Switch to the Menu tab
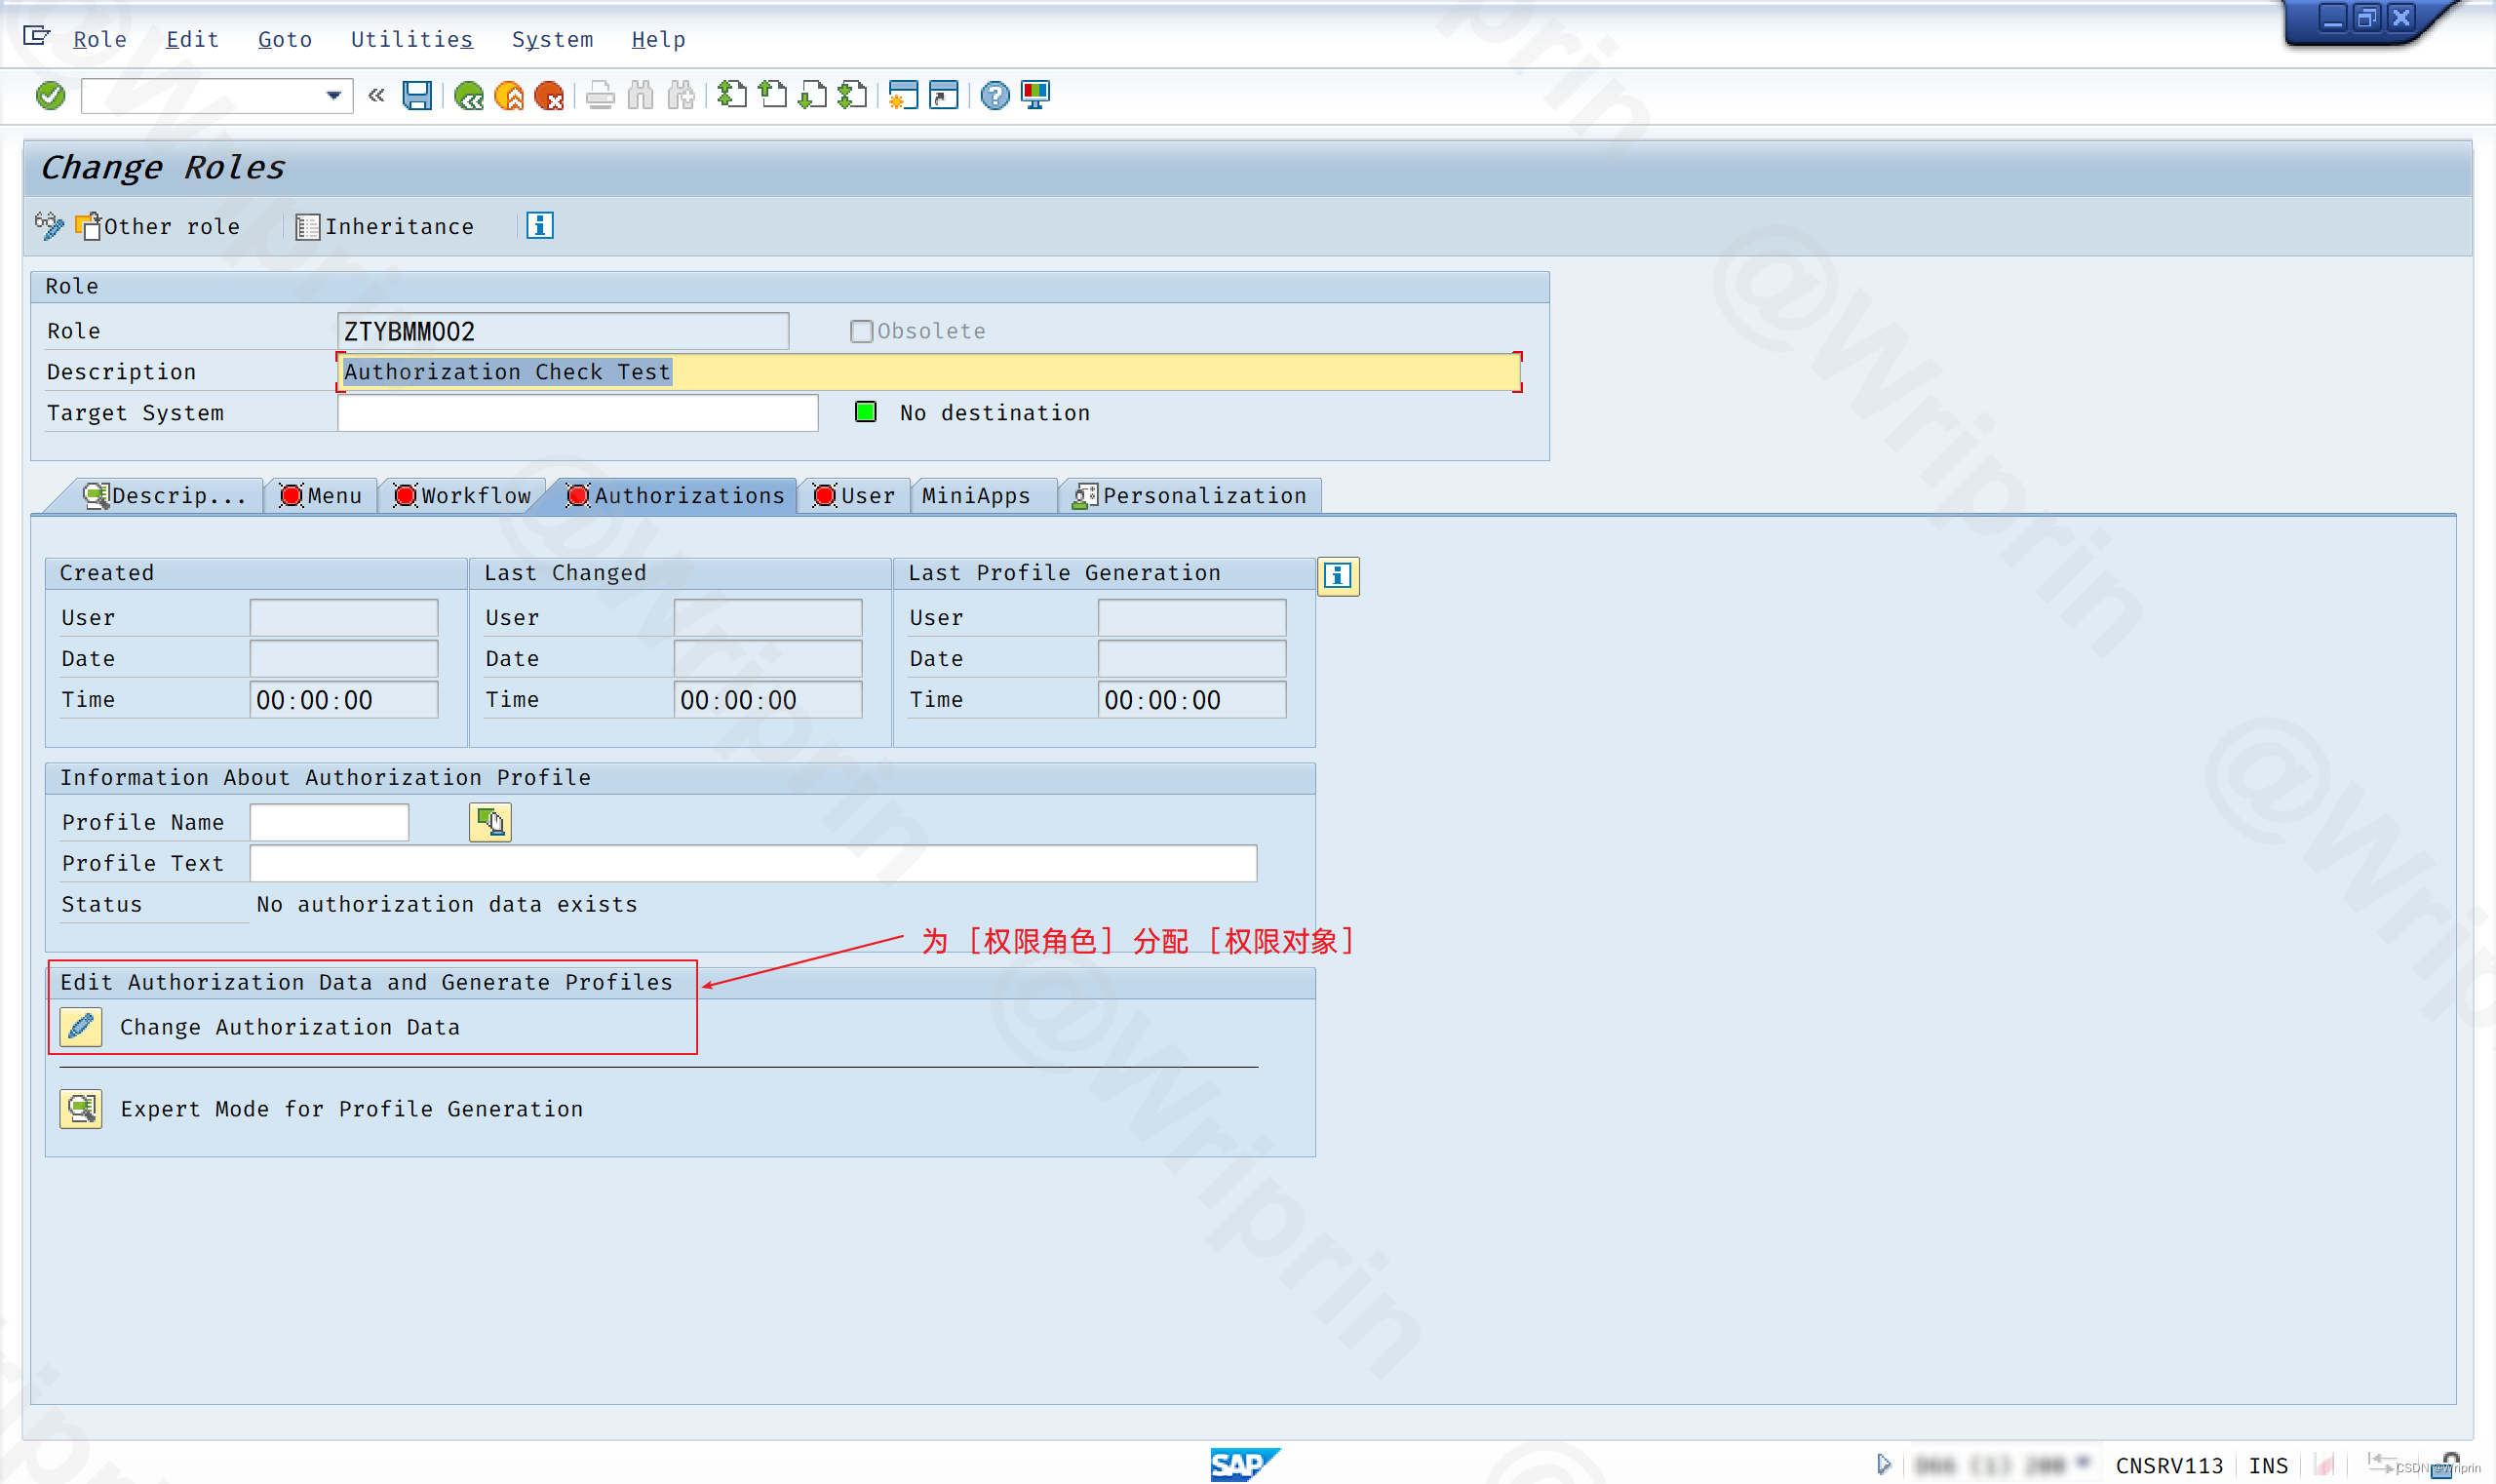2496x1484 pixels. pos(322,496)
